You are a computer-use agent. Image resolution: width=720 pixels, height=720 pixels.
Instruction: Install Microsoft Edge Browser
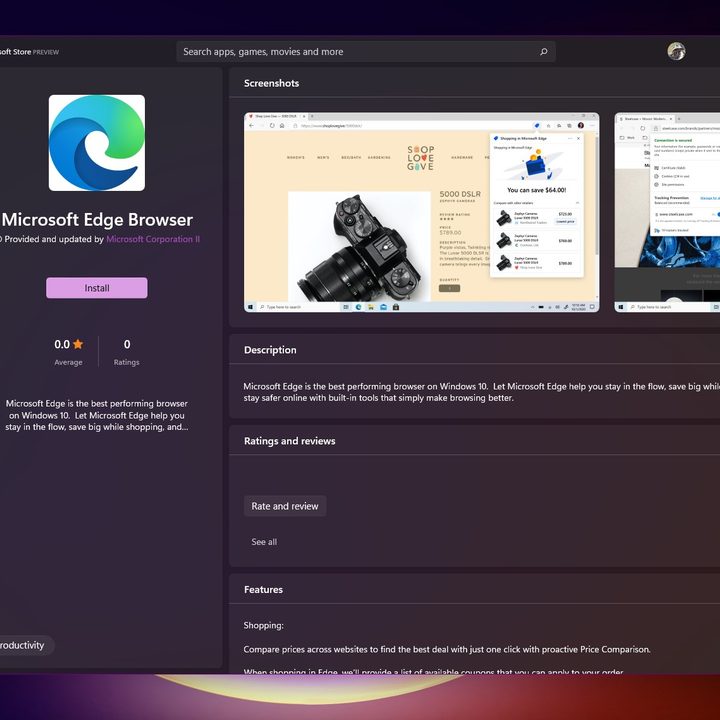pyautogui.click(x=97, y=288)
